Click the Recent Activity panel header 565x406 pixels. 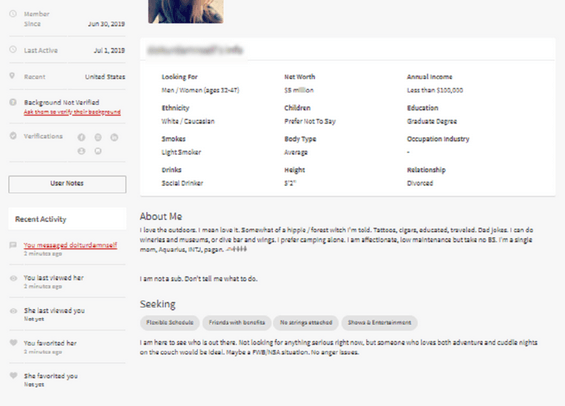[x=67, y=219]
